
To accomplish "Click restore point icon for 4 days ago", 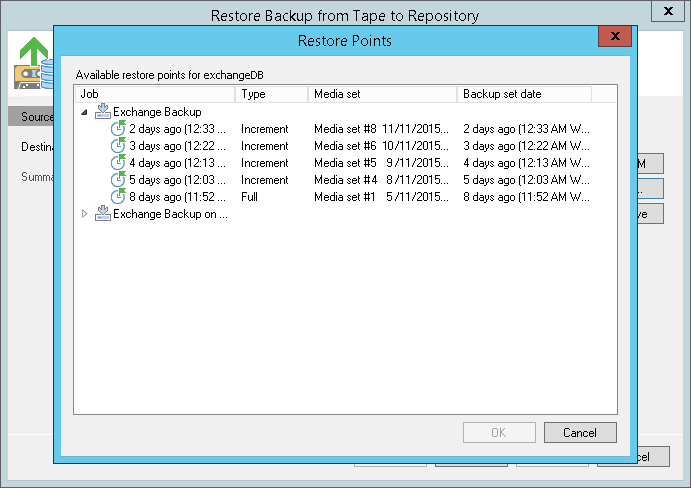I will [118, 163].
